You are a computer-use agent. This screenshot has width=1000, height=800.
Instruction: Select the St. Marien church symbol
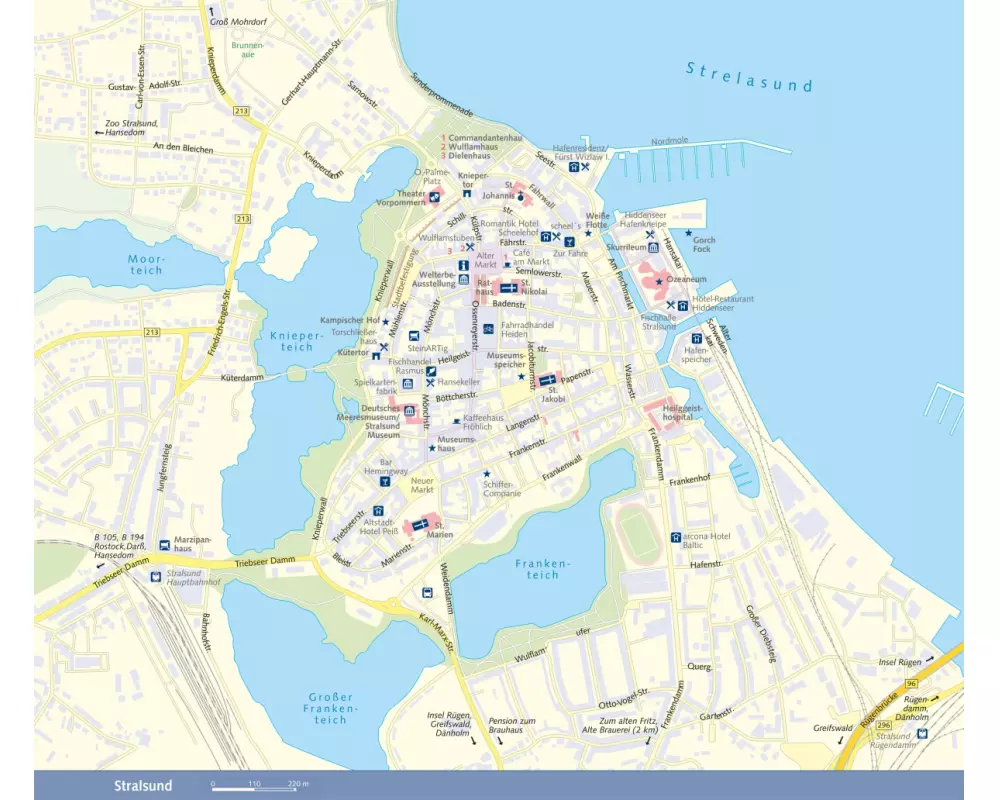[420, 524]
